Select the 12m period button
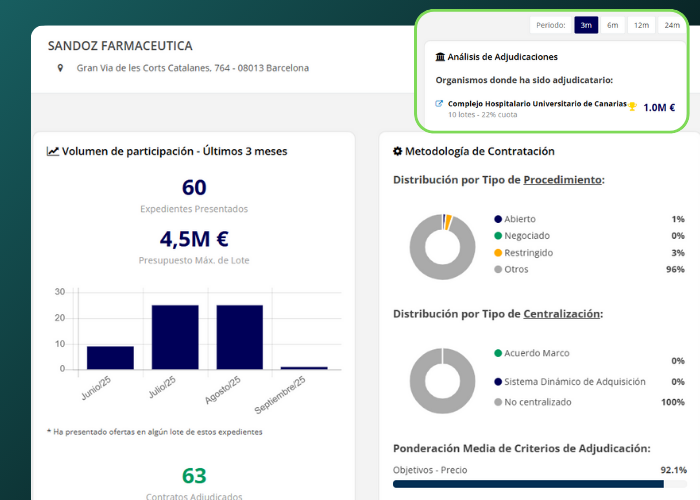This screenshot has height=500, width=700. (641, 25)
